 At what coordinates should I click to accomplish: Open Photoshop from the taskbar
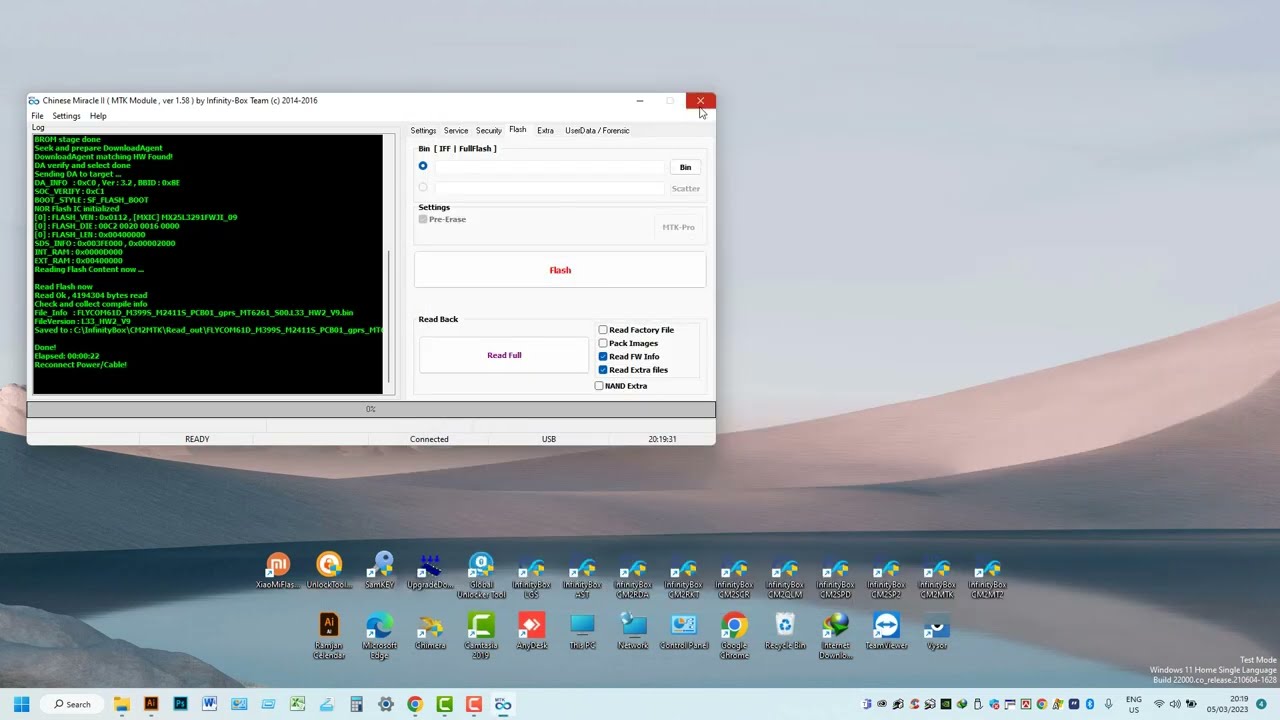coord(180,704)
